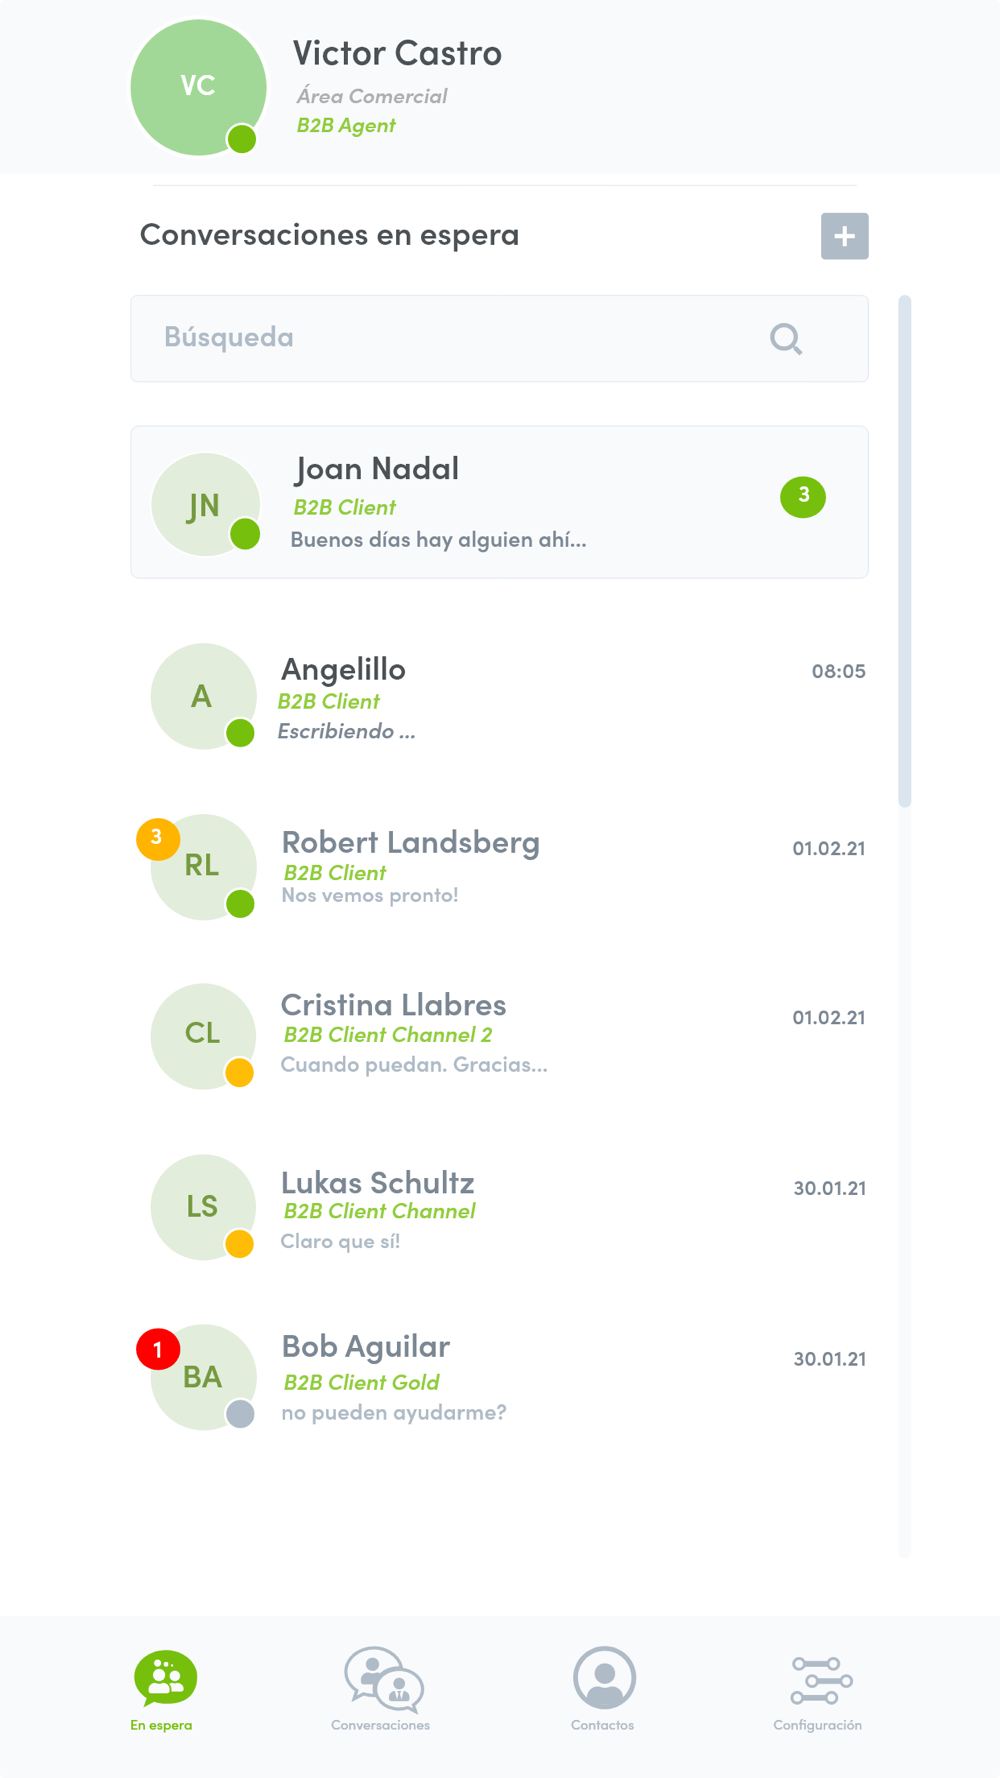The image size is (1000, 1778).
Task: Click the conversation list scrollbar
Action: pos(905,550)
